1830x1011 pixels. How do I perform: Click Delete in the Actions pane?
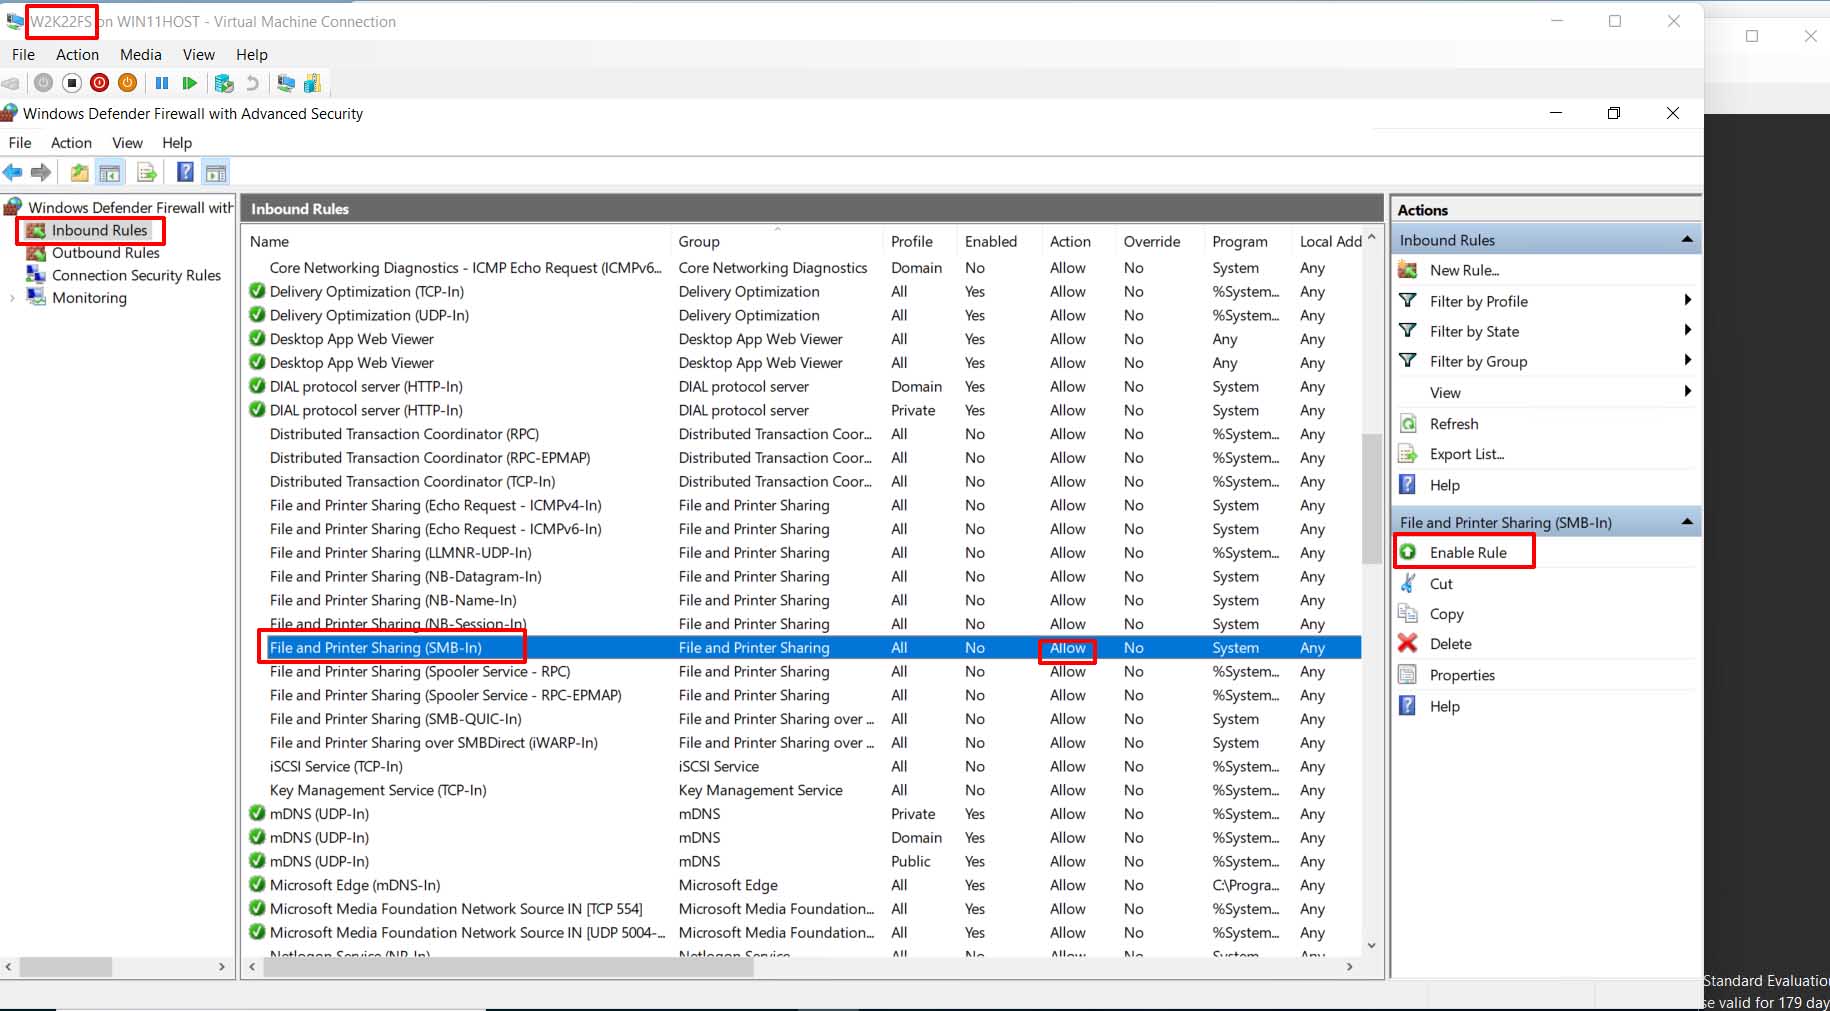click(x=1450, y=644)
